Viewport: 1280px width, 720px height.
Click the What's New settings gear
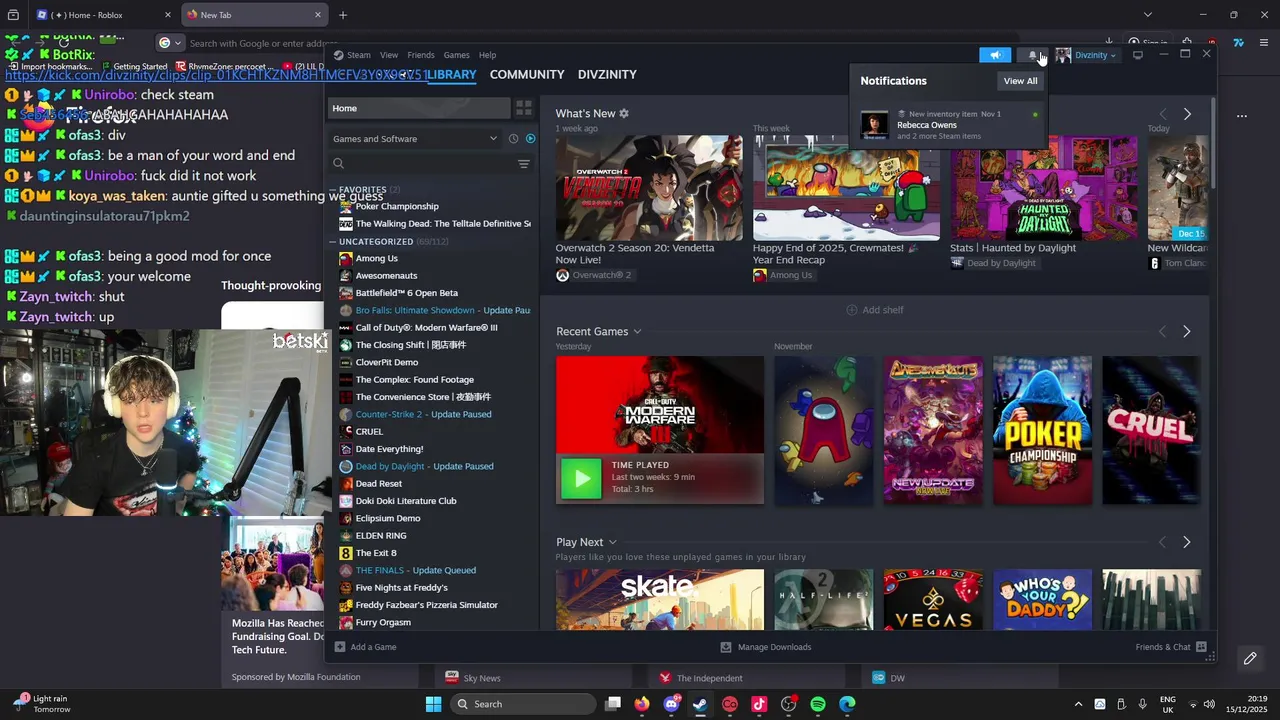pos(624,114)
